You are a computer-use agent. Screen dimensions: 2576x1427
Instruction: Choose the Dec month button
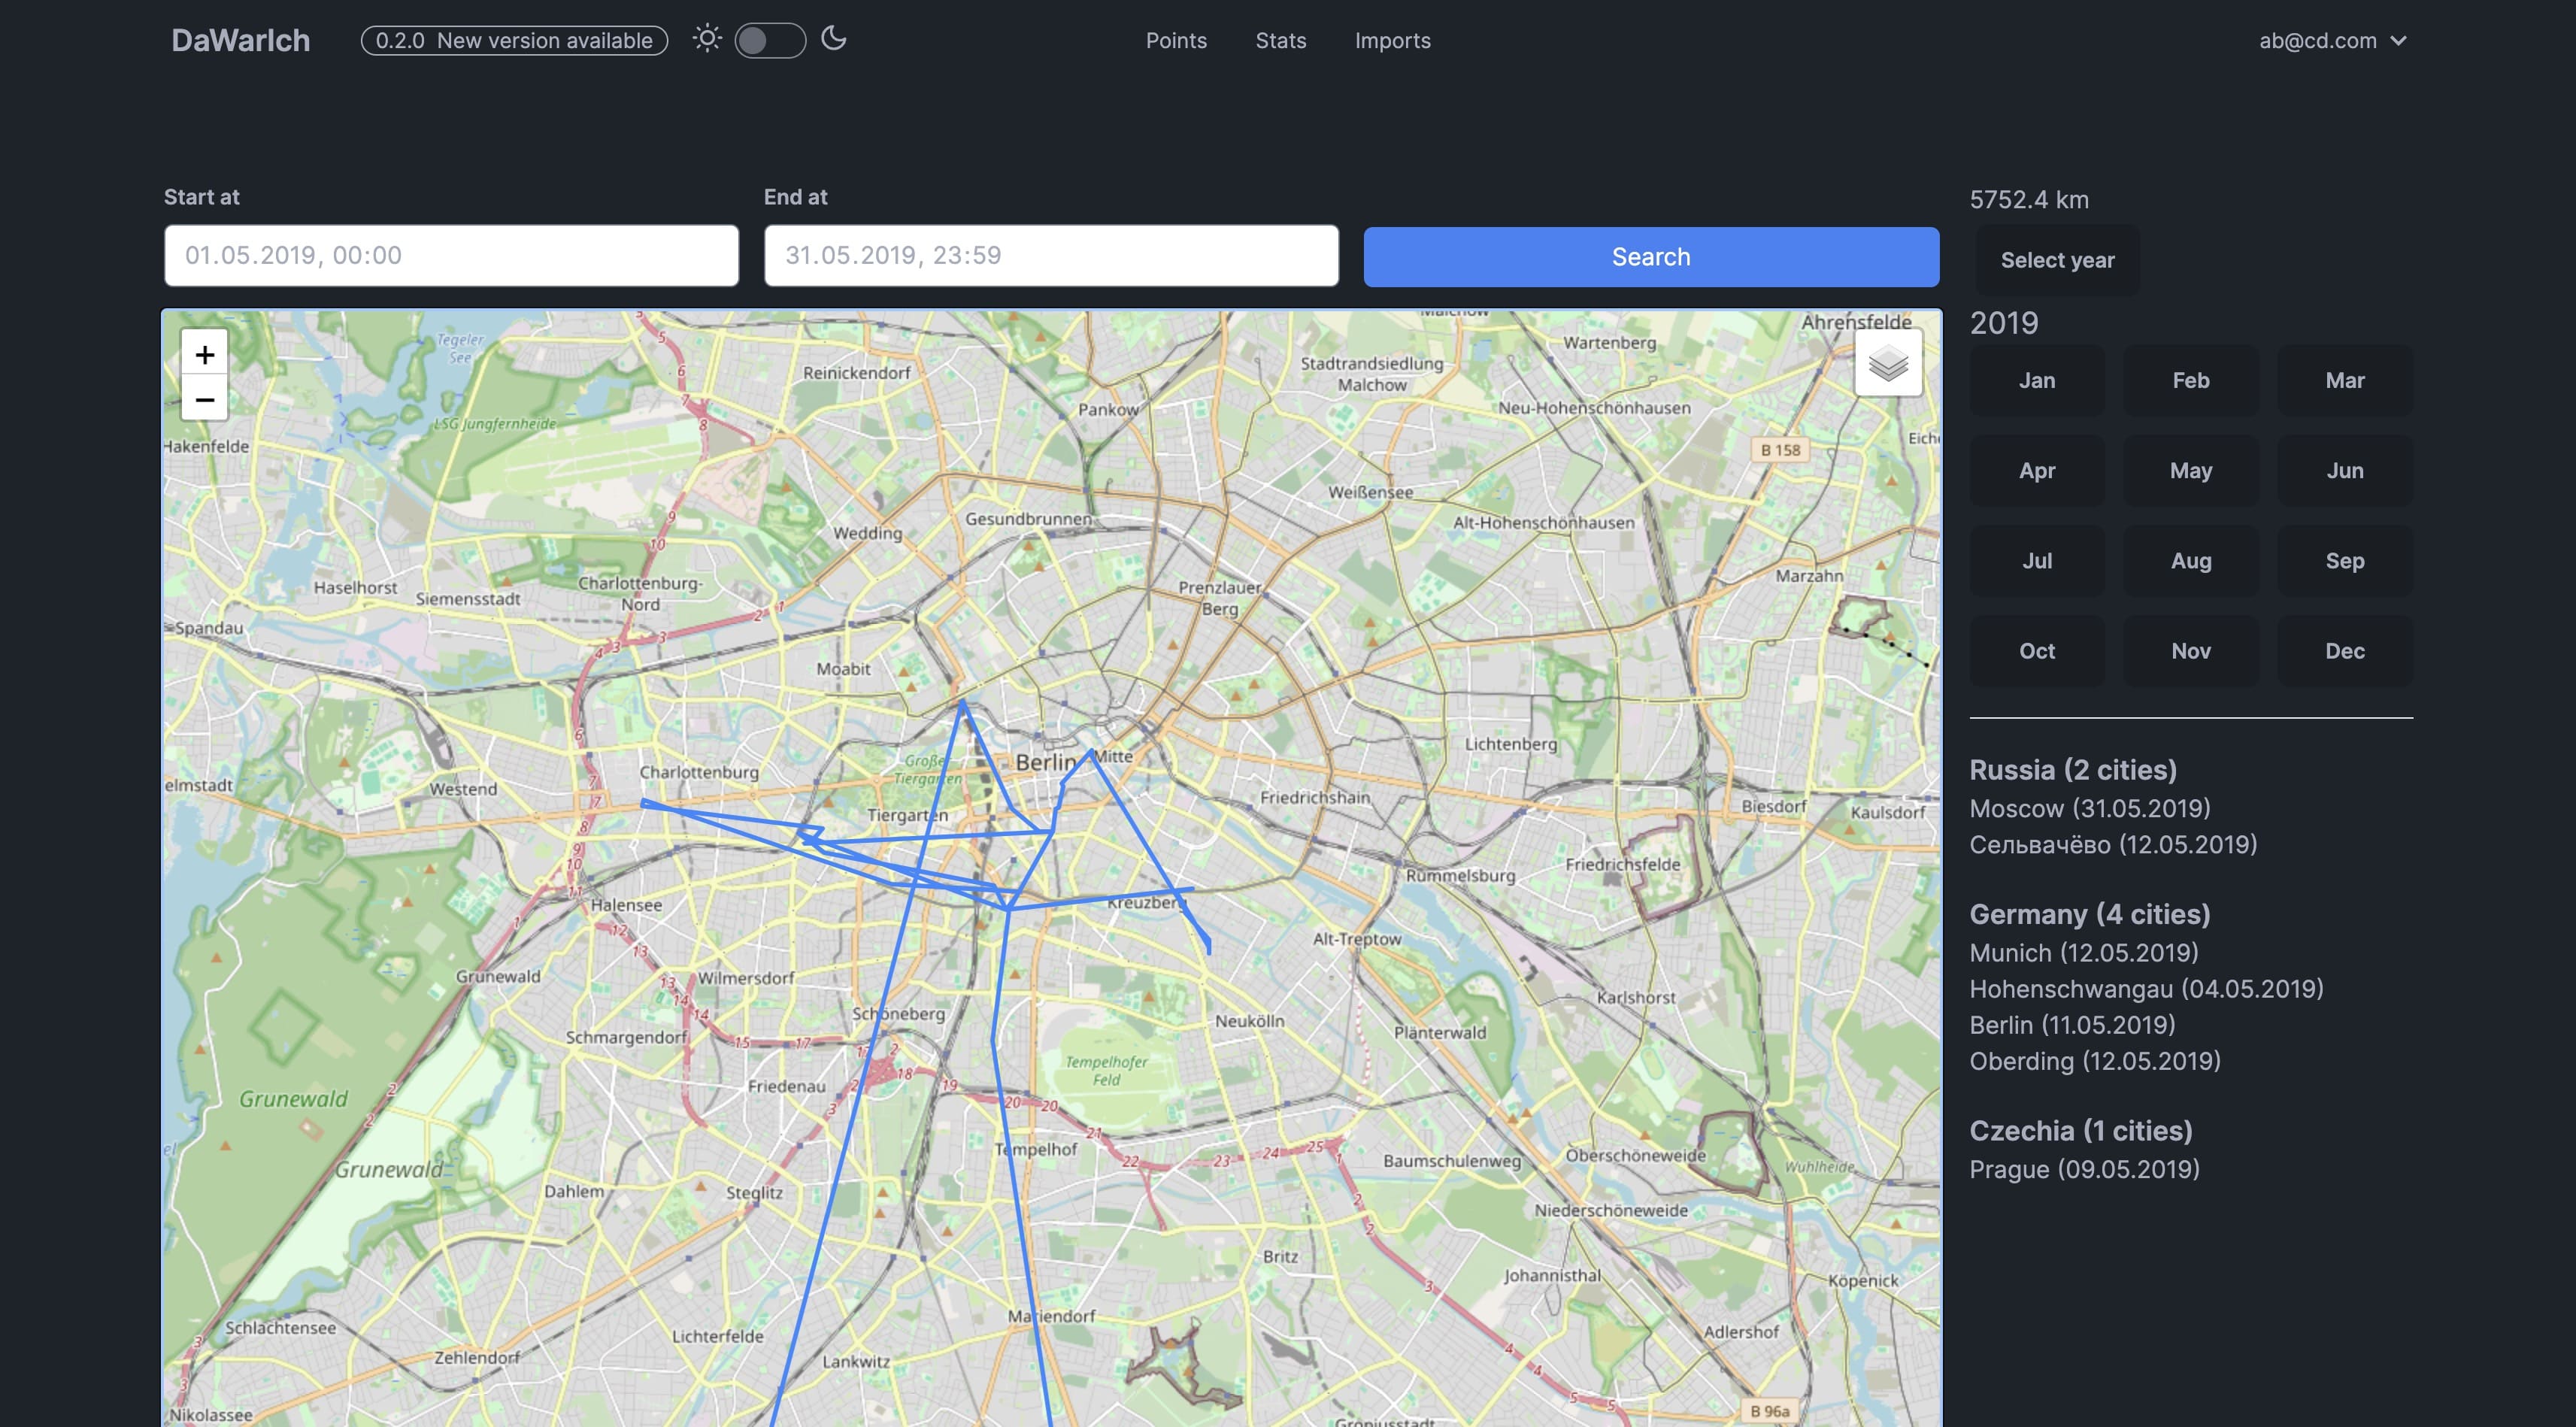[2344, 651]
